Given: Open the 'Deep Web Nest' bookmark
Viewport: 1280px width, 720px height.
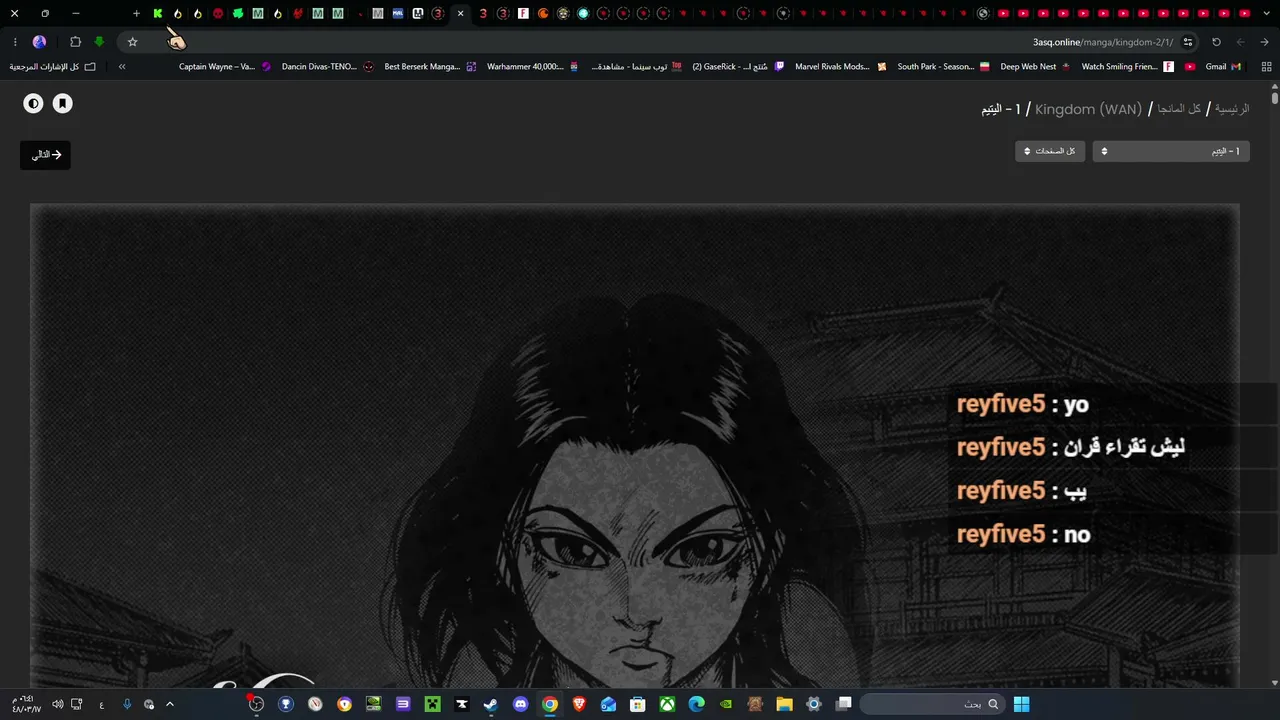Looking at the screenshot, I should pyautogui.click(x=1035, y=67).
